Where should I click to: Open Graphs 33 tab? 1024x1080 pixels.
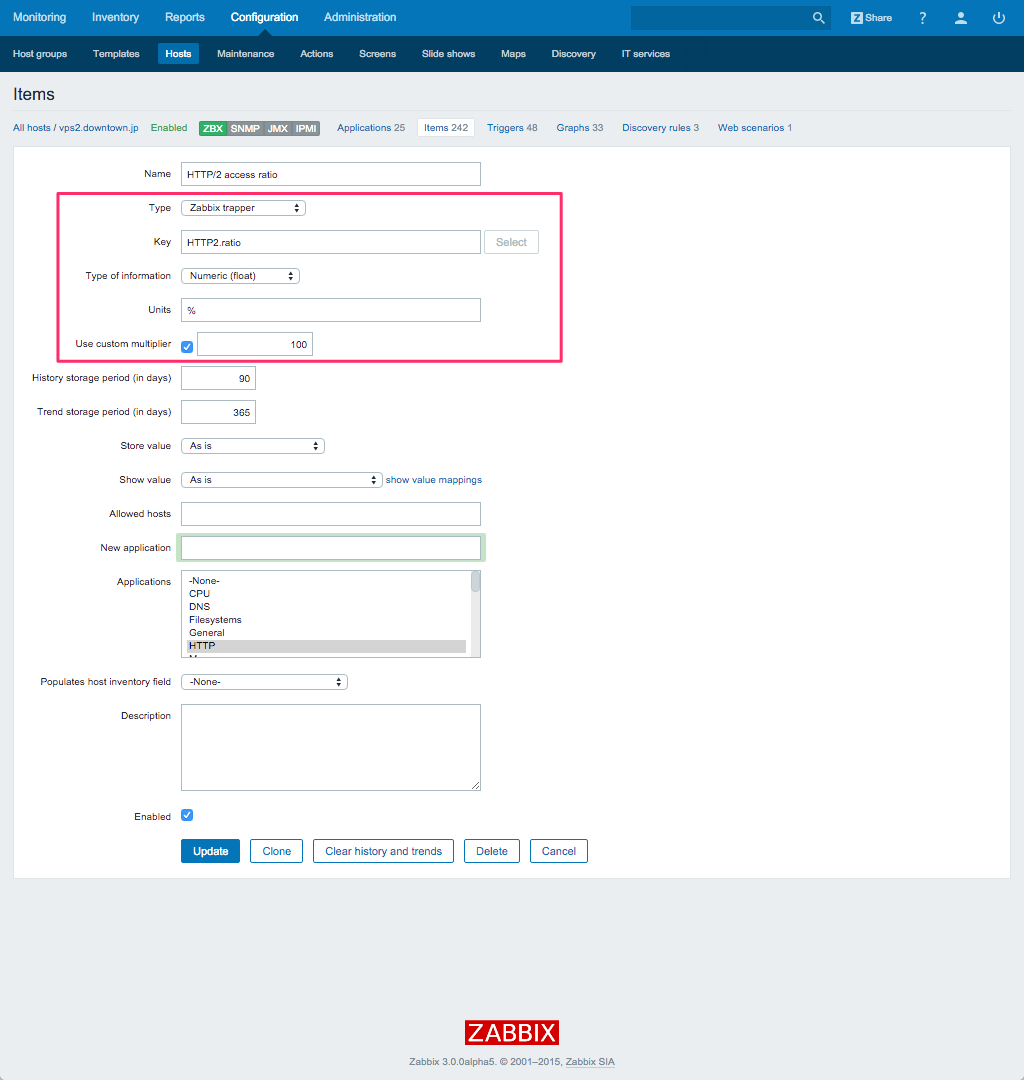580,128
